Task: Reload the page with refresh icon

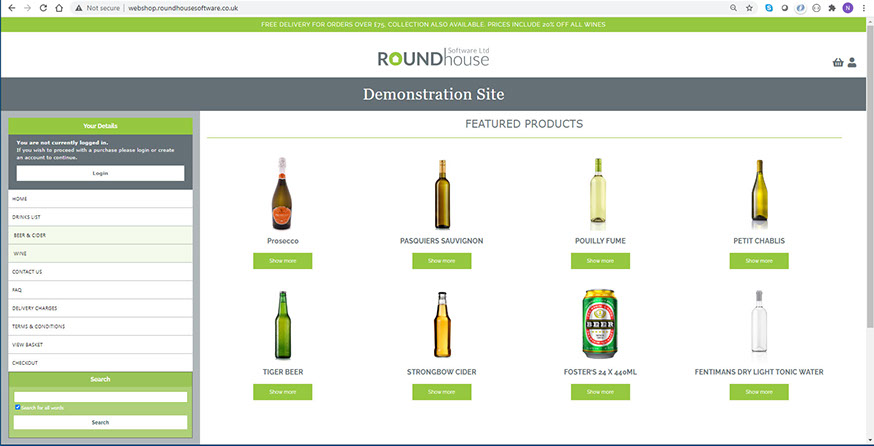Action: pos(43,8)
